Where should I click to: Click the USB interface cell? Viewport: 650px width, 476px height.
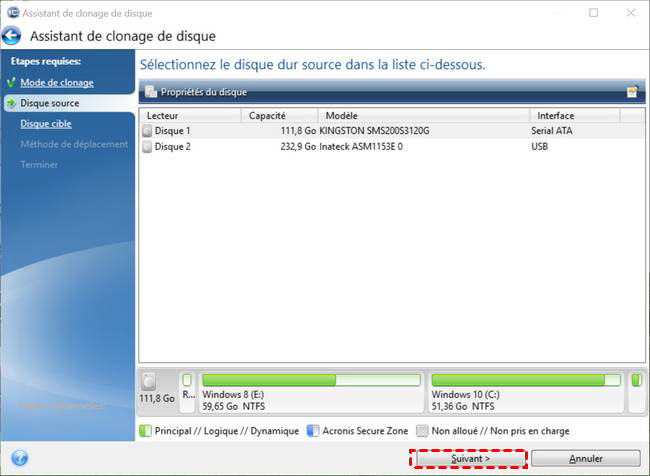540,147
